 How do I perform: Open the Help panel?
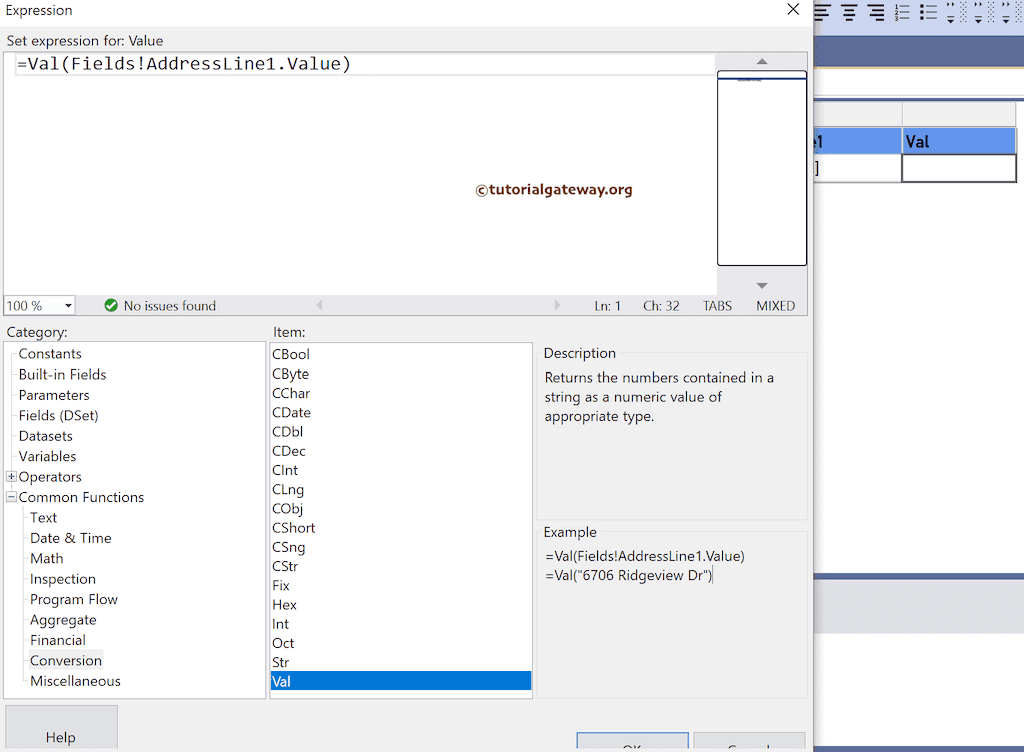pyautogui.click(x=61, y=737)
